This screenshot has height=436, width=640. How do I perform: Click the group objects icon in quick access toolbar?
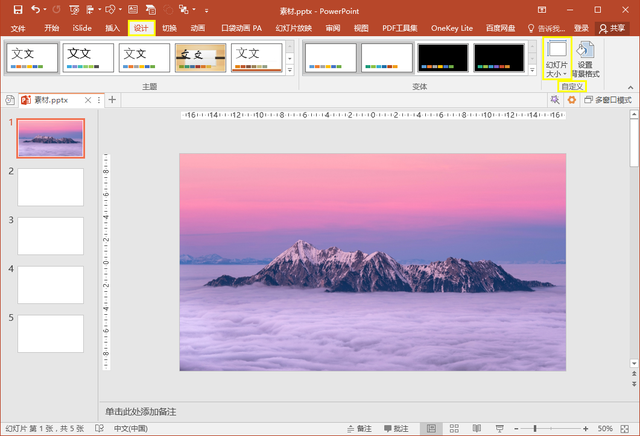pyautogui.click(x=184, y=10)
